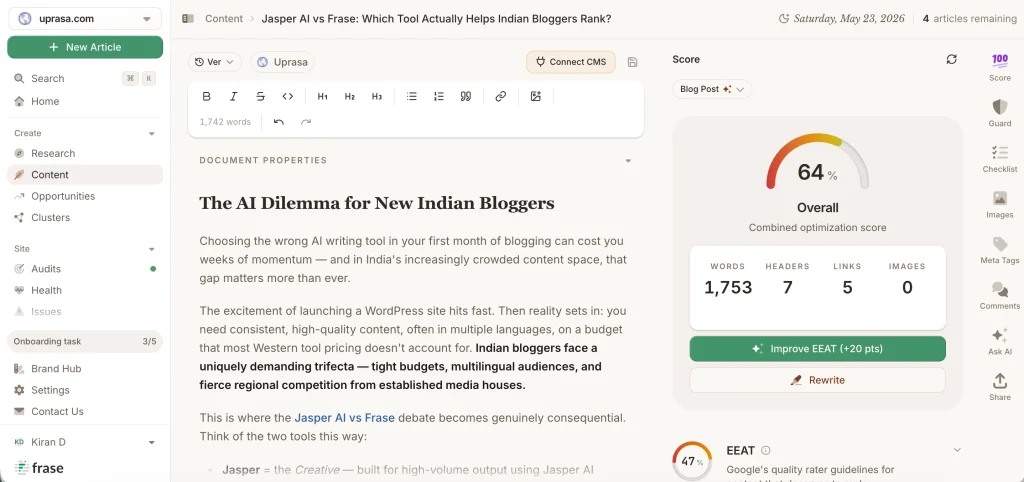This screenshot has width=1024, height=482.
Task: Open the Images panel
Action: 1000,204
